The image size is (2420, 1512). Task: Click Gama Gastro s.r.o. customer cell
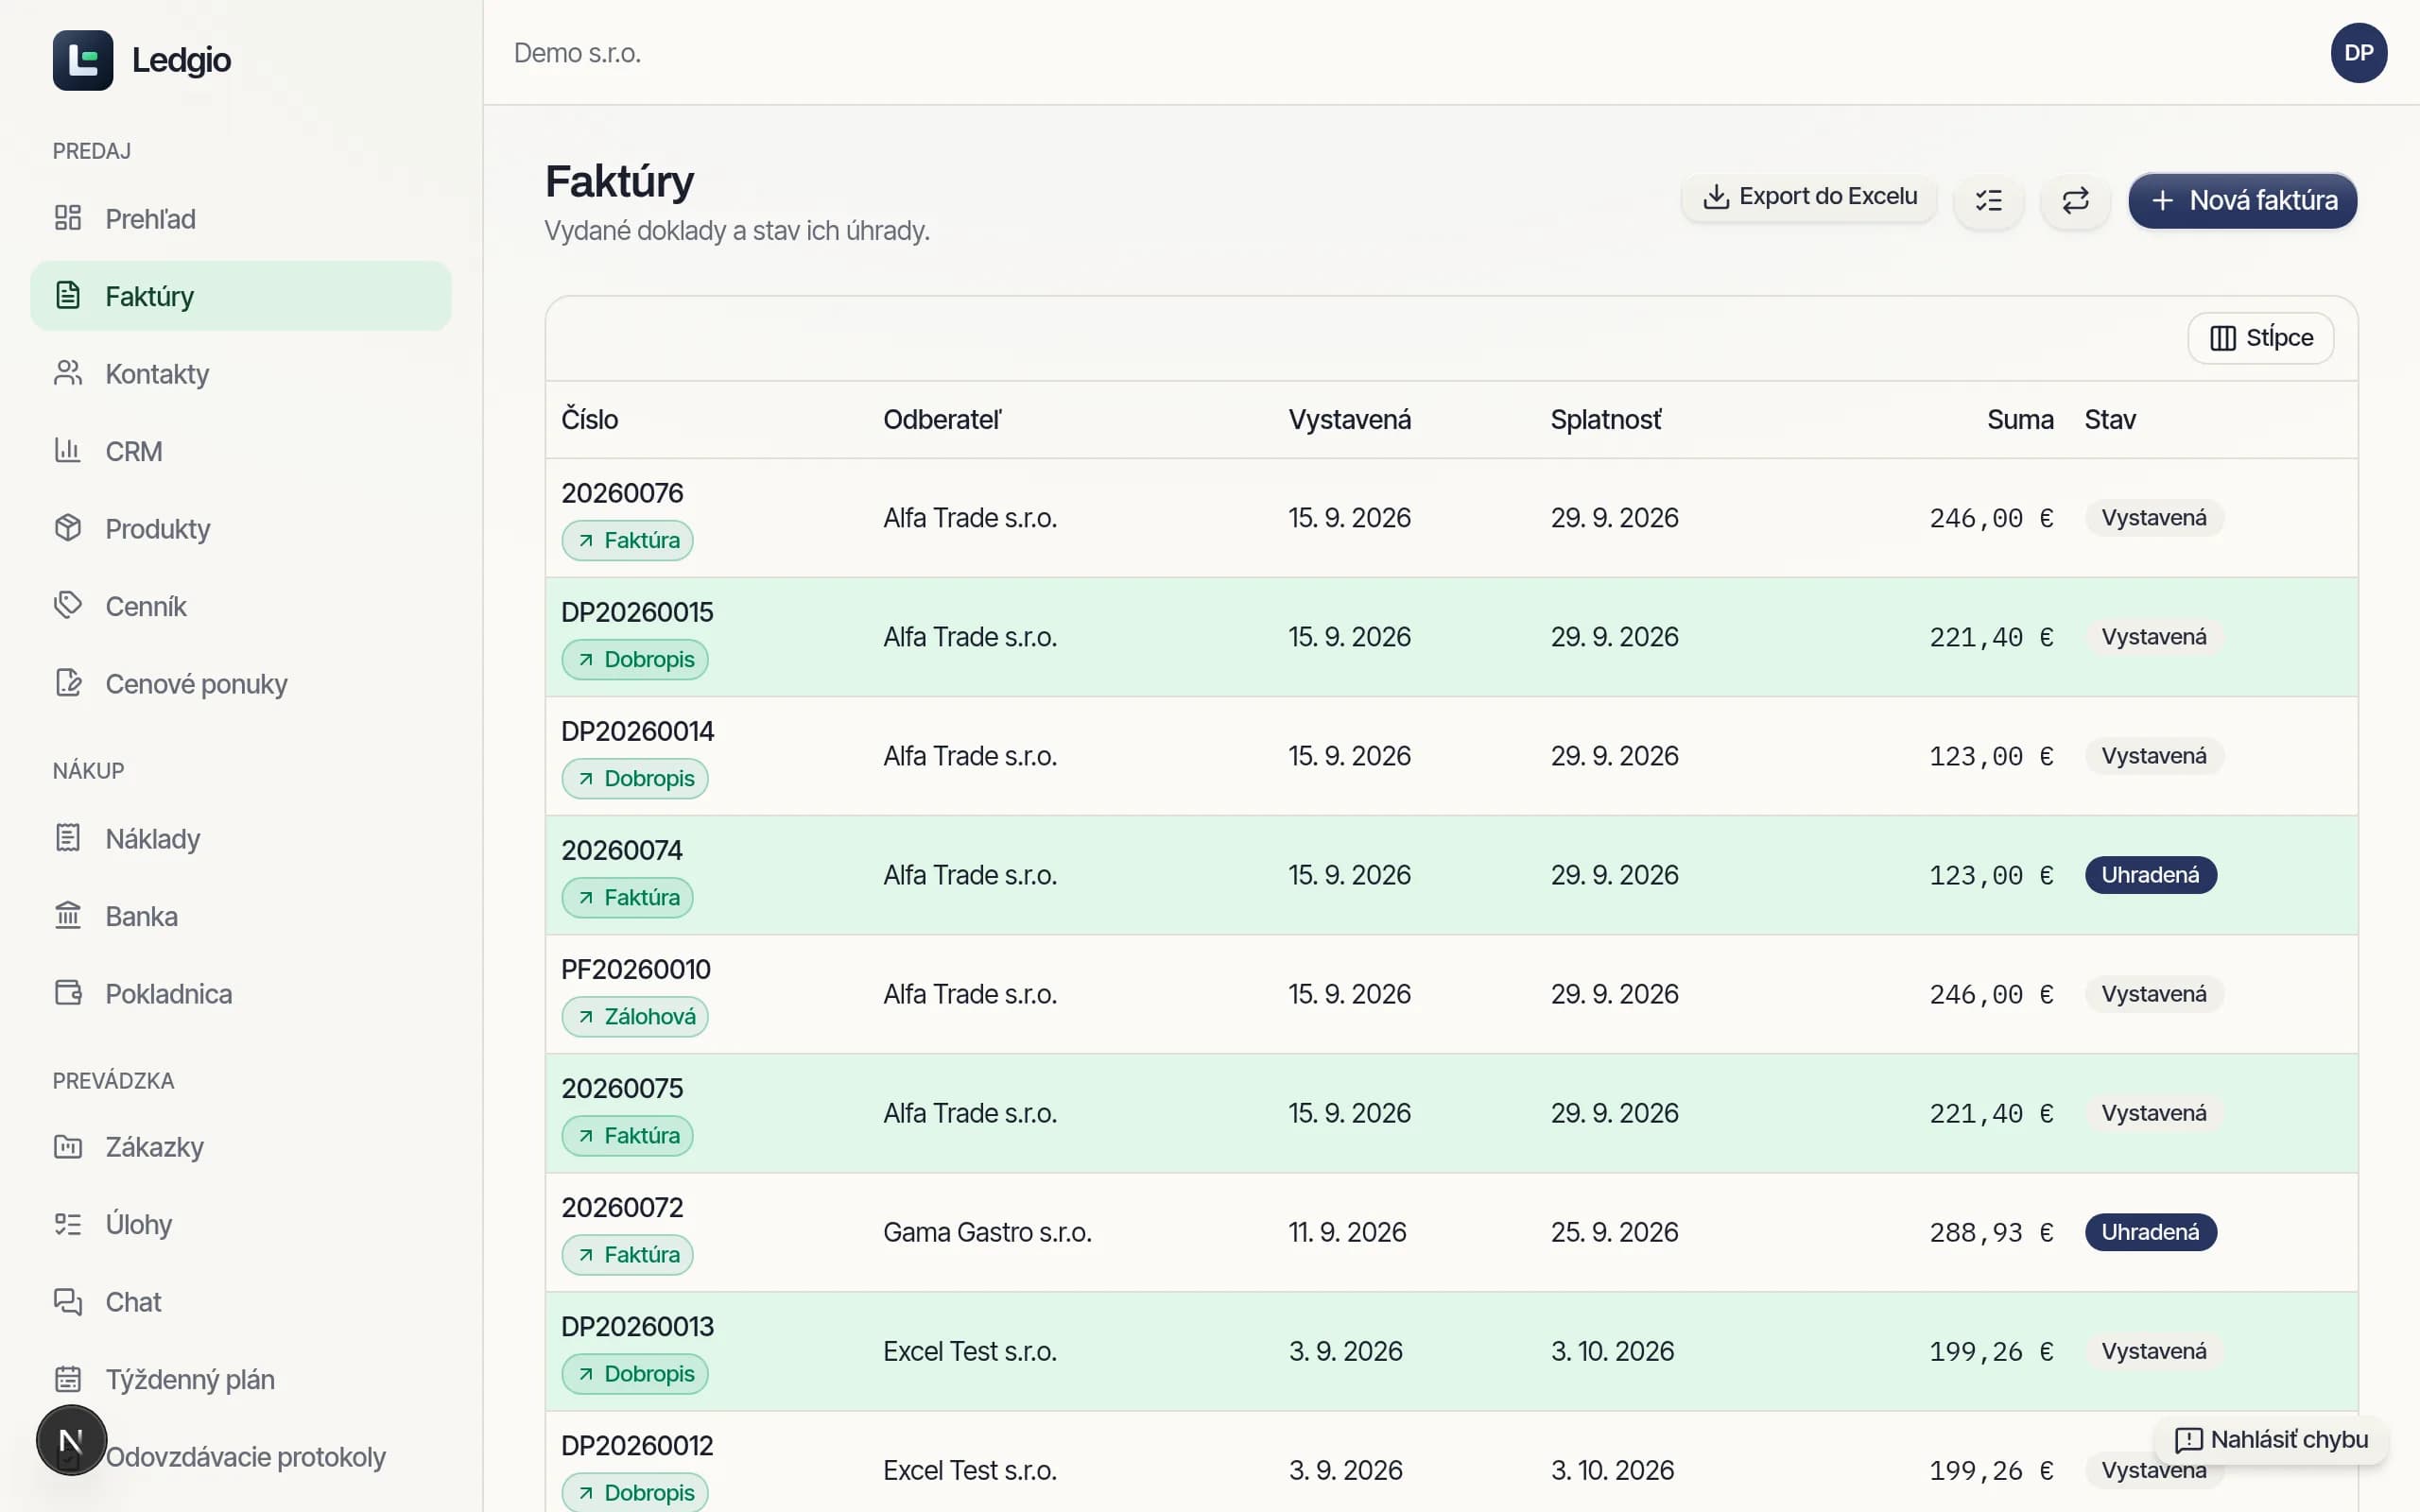(987, 1232)
